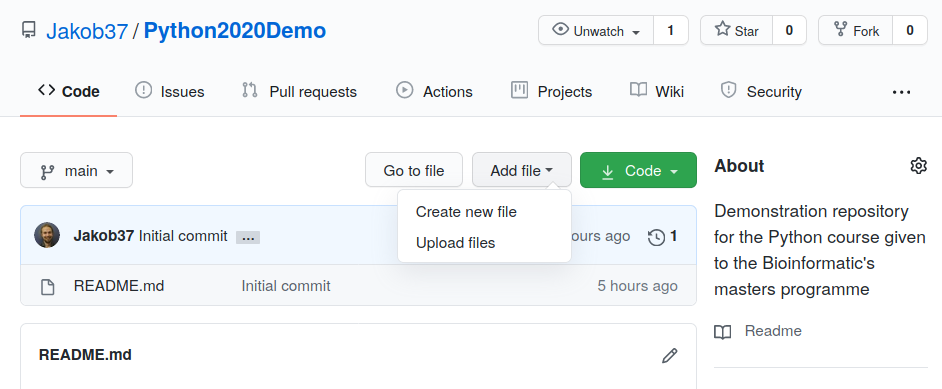Image resolution: width=942 pixels, height=389 pixels.
Task: Click the repository book icon beside Jakob37
Action: point(28,31)
